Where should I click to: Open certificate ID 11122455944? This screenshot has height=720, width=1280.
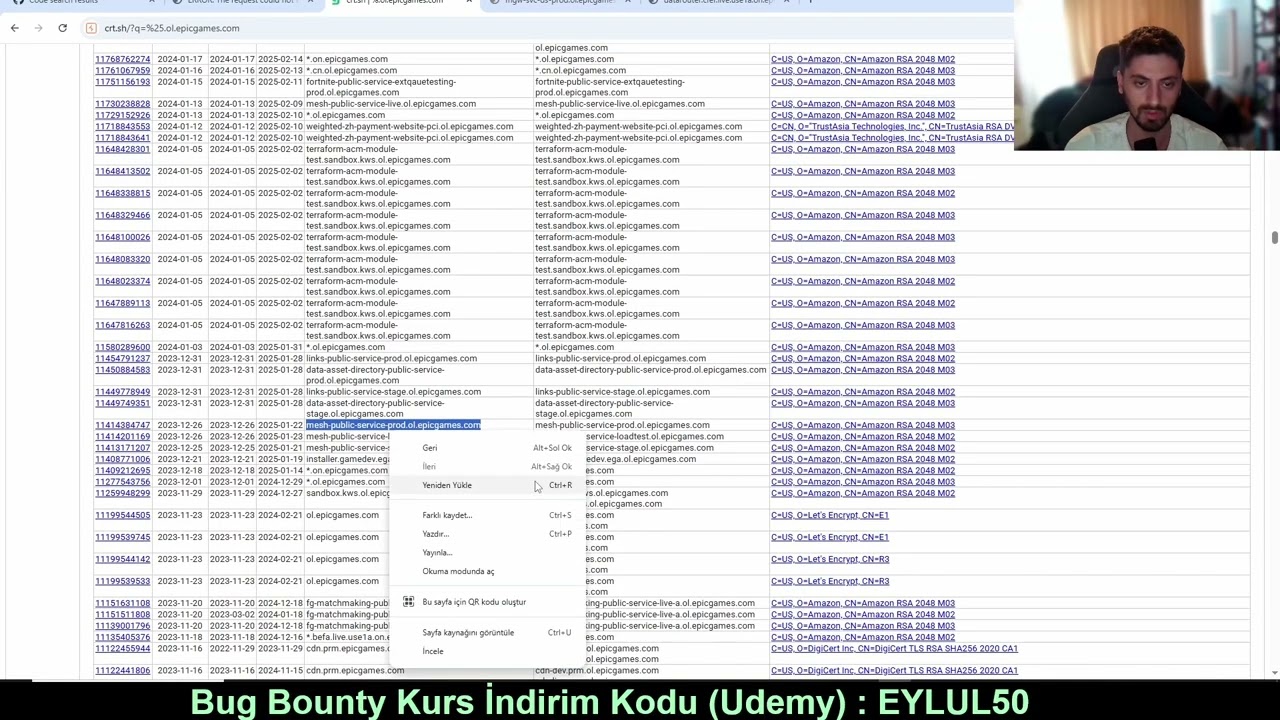(123, 648)
